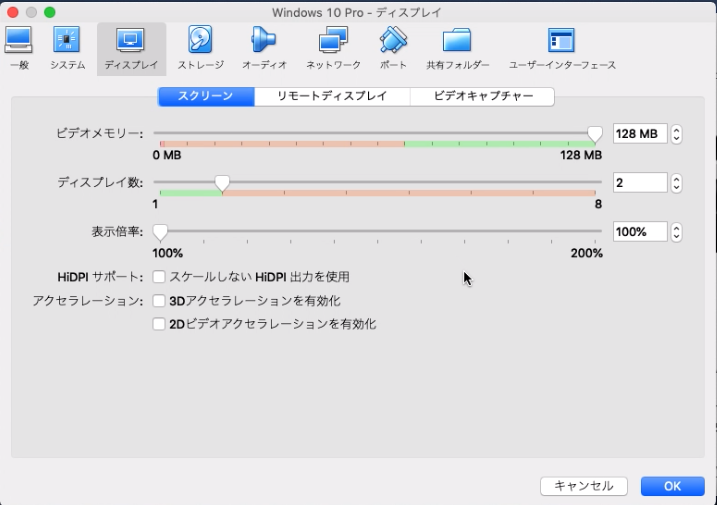Enable 3Dアクセラレーションを有効化 checkbox
The width and height of the screenshot is (717, 505).
pos(159,301)
